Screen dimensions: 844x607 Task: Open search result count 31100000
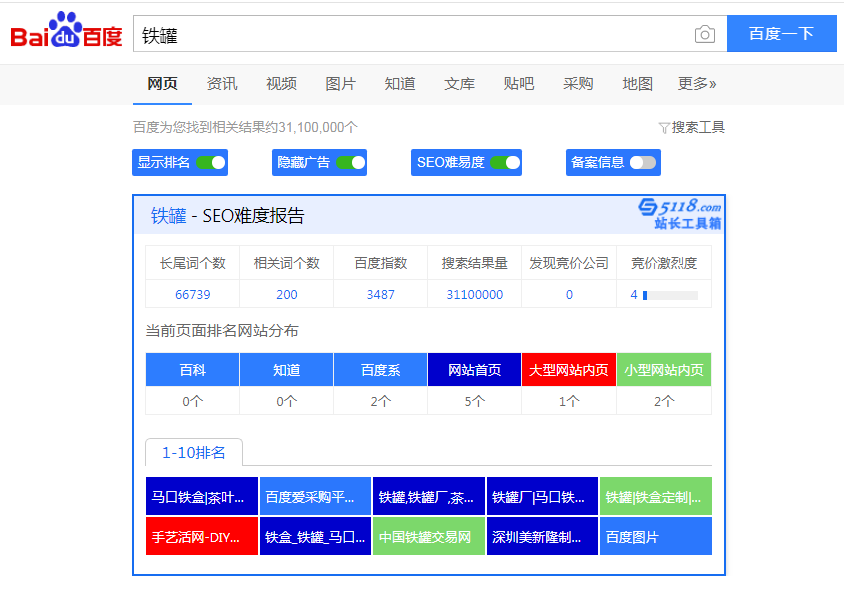(x=475, y=294)
